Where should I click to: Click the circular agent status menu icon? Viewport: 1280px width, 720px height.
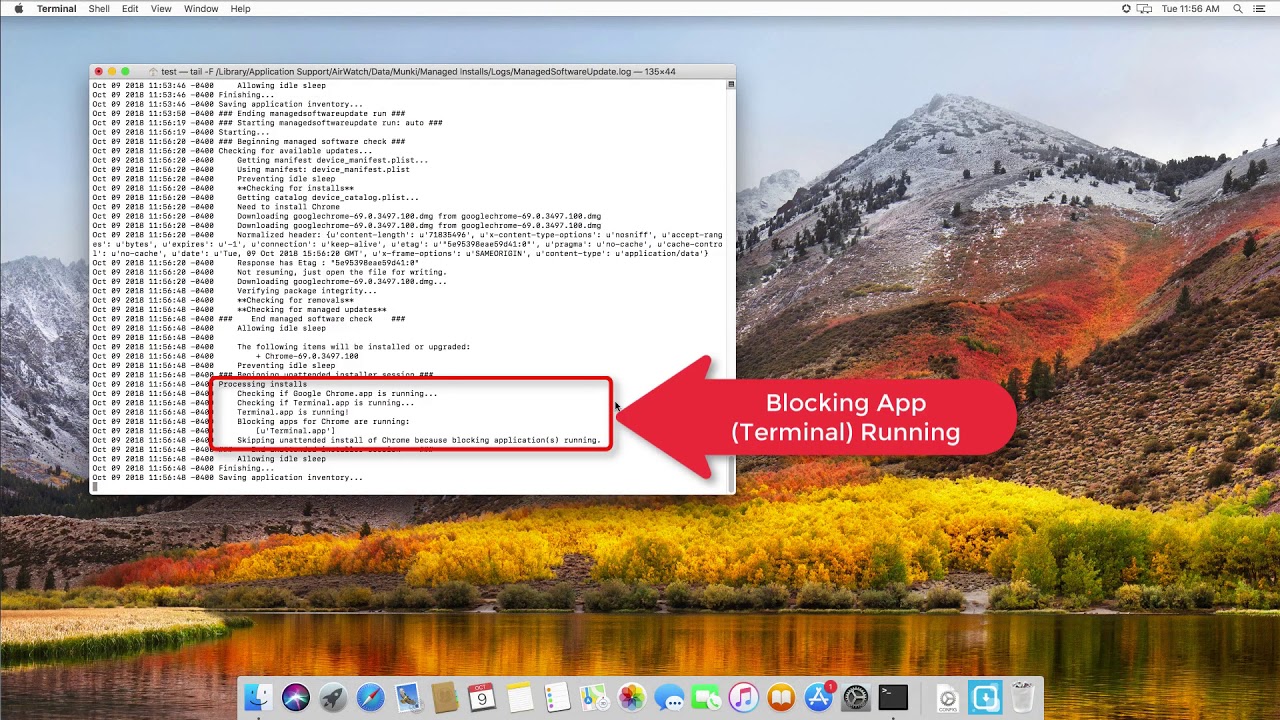point(1126,9)
